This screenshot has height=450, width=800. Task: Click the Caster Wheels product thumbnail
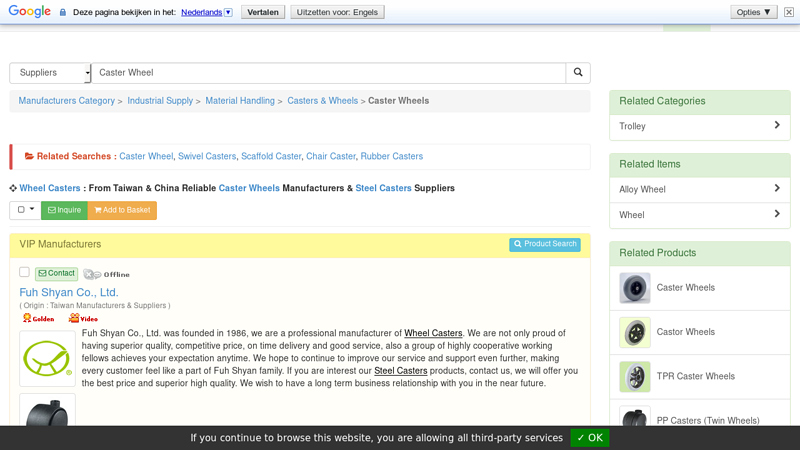coord(635,288)
